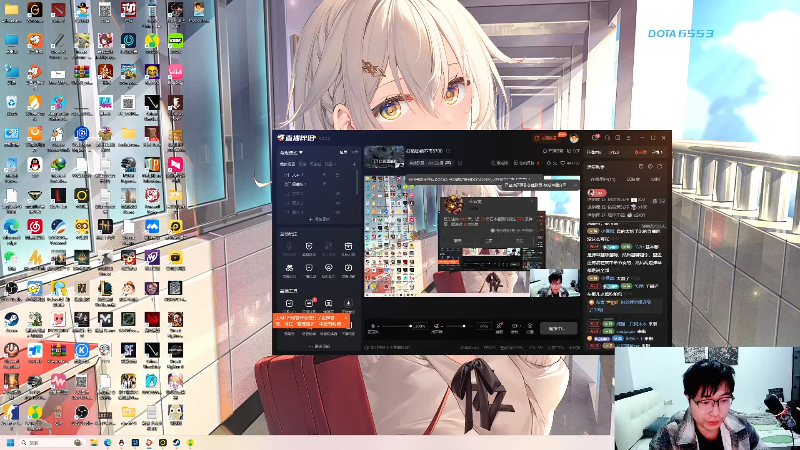Click the music note box icon in second tool row
This screenshot has width=800, height=450.
[x=348, y=270]
